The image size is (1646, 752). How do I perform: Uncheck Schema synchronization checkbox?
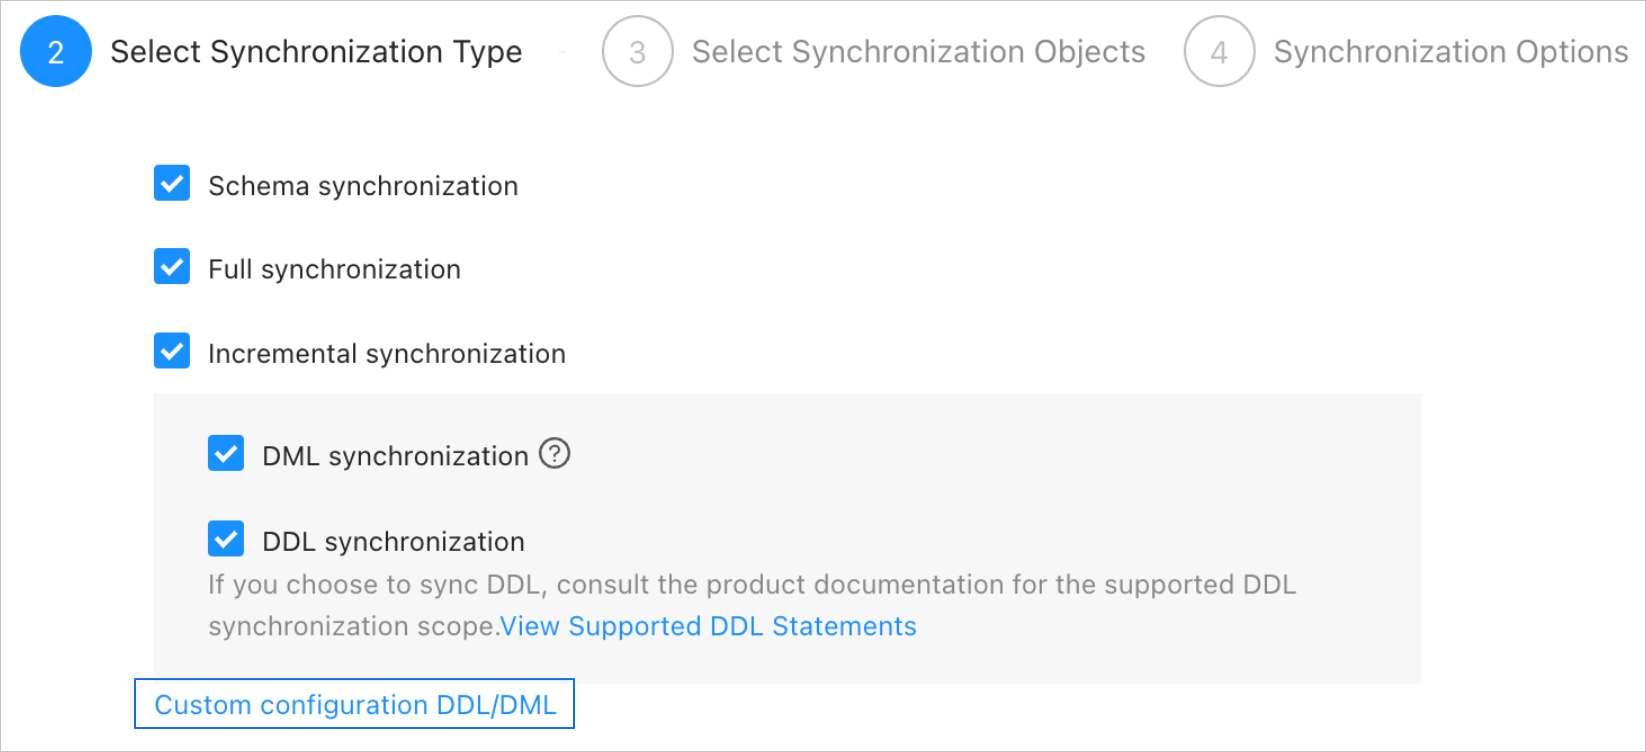point(172,184)
